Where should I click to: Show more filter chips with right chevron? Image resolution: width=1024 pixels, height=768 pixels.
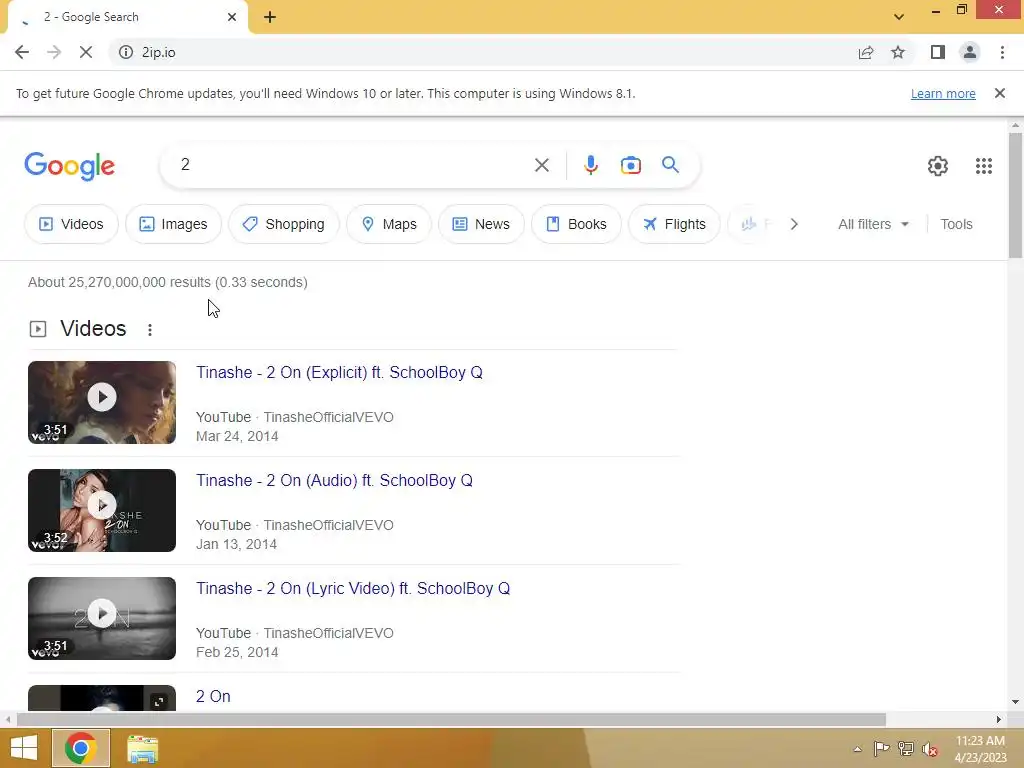[x=794, y=224]
